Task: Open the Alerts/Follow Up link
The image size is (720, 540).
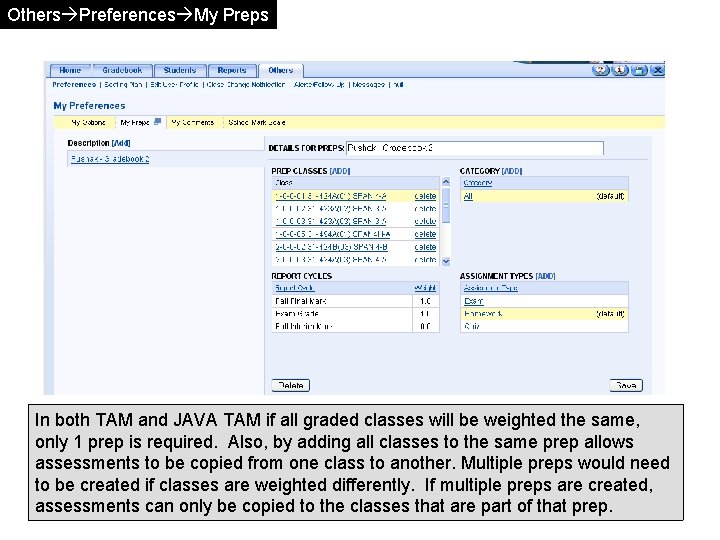Action: 319,84
